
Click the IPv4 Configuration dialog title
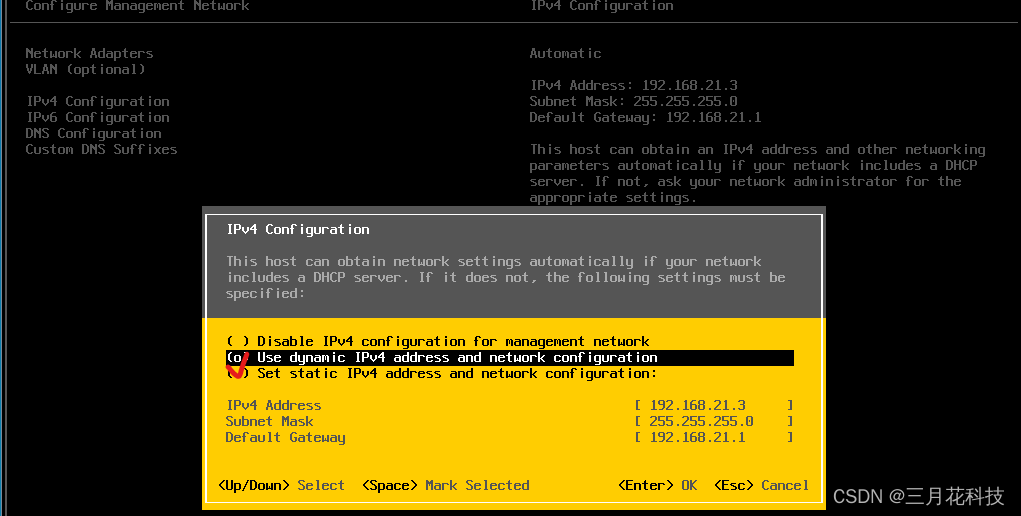point(298,229)
